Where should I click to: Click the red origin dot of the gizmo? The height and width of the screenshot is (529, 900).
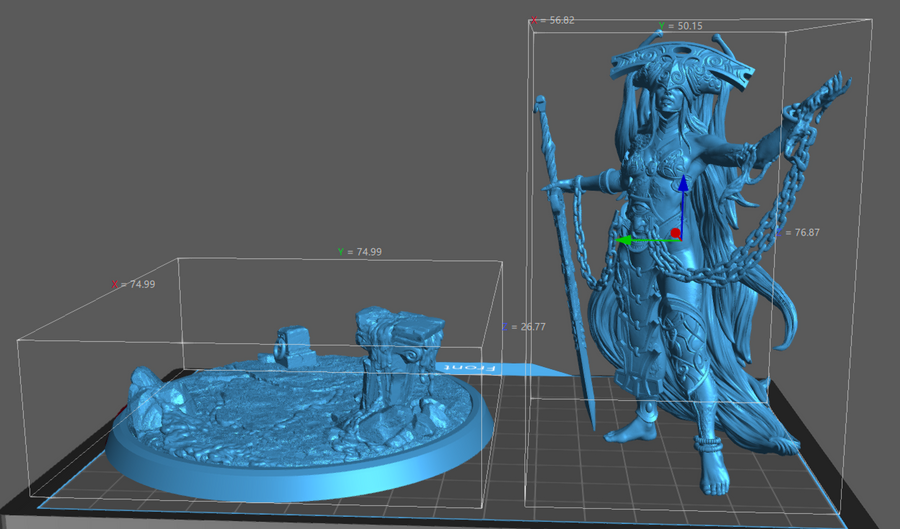676,234
